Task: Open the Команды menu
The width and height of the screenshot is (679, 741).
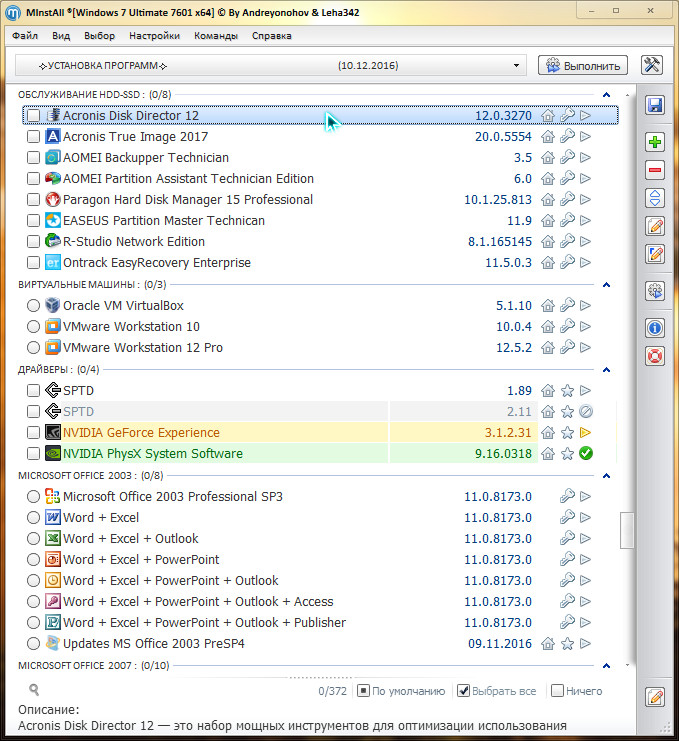Action: [216, 36]
